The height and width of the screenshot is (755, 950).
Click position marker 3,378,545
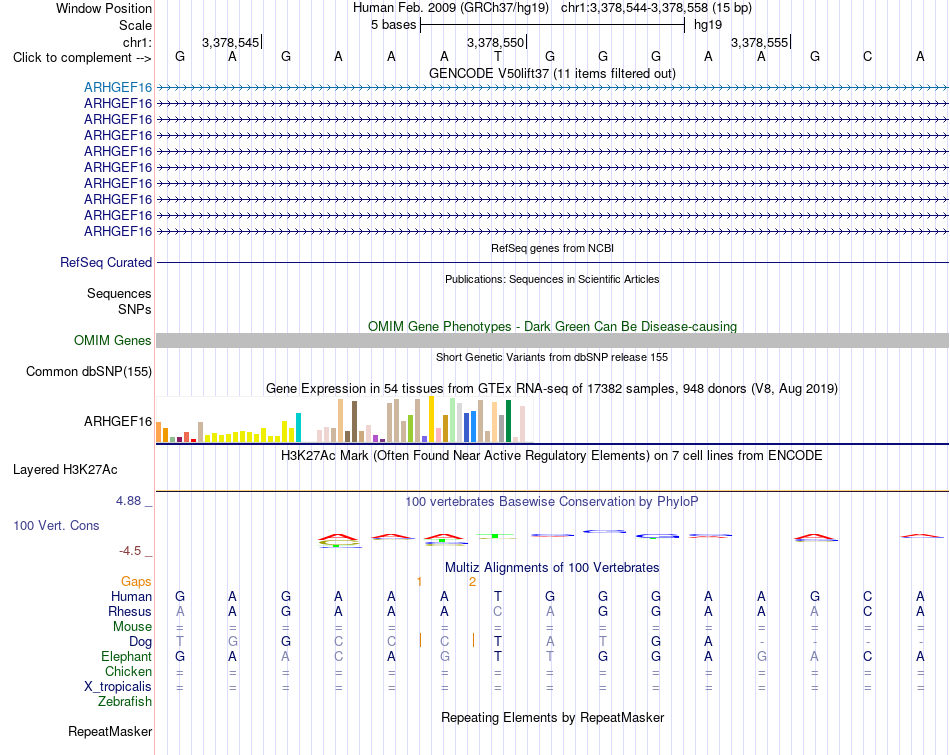[x=231, y=42]
